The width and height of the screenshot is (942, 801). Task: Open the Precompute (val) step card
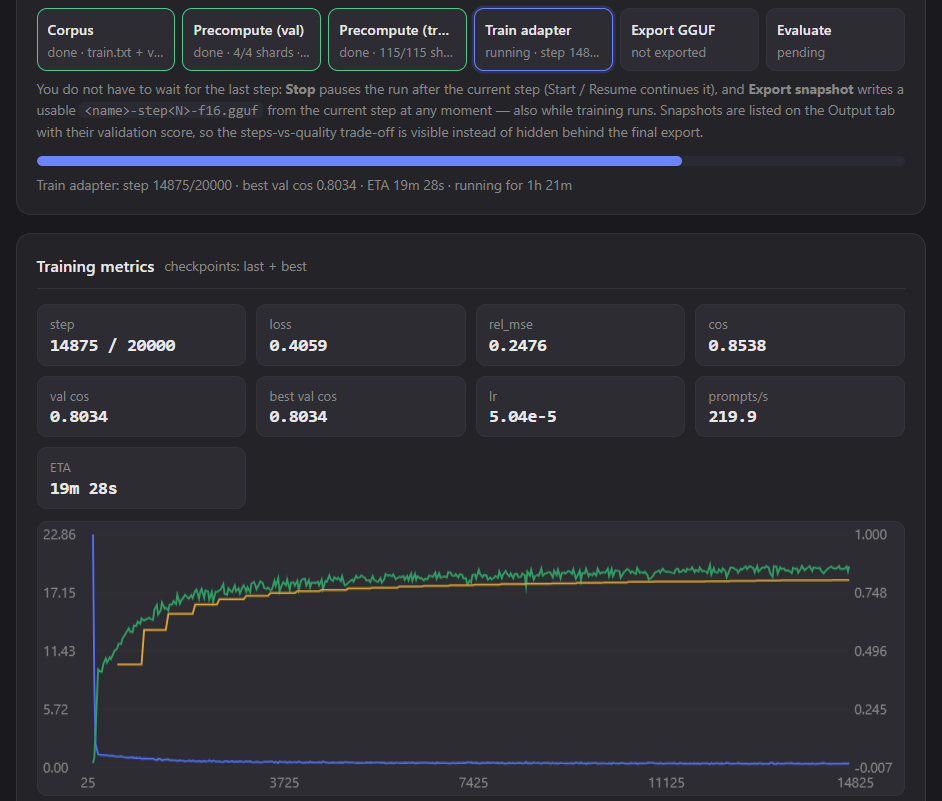pos(252,40)
